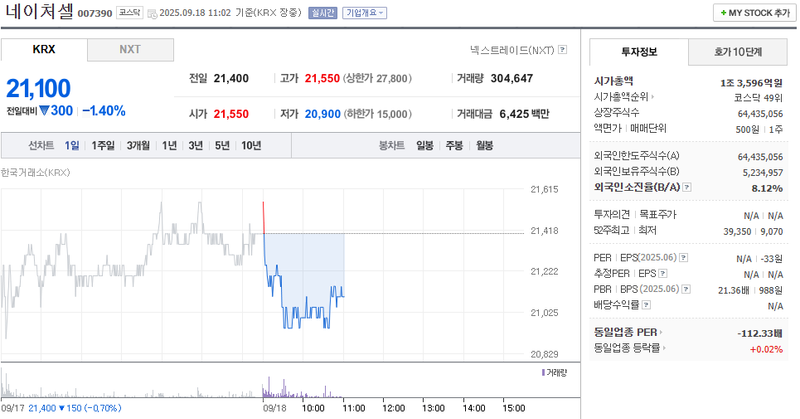Click help icon next to 배당수익률
Screen dimensions: 800x419
(646, 305)
